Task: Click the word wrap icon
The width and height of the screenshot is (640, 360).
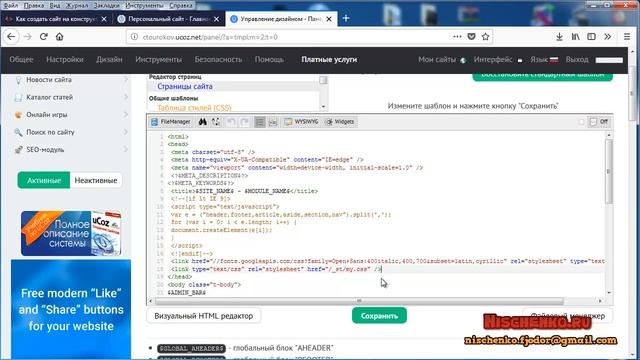Action: 273,122
